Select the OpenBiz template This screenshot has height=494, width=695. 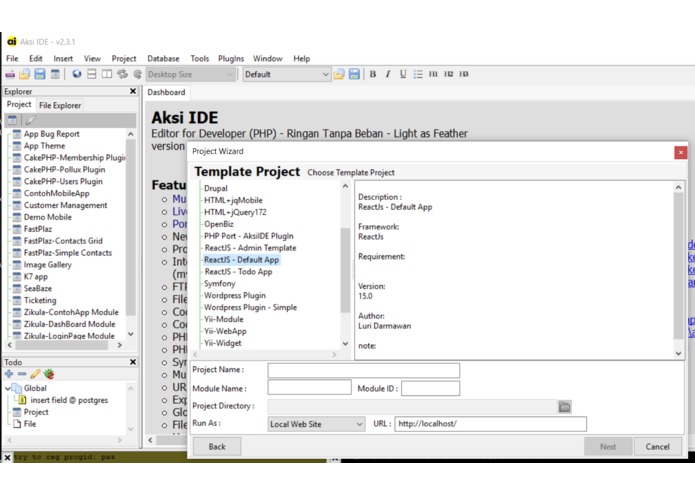[219, 224]
